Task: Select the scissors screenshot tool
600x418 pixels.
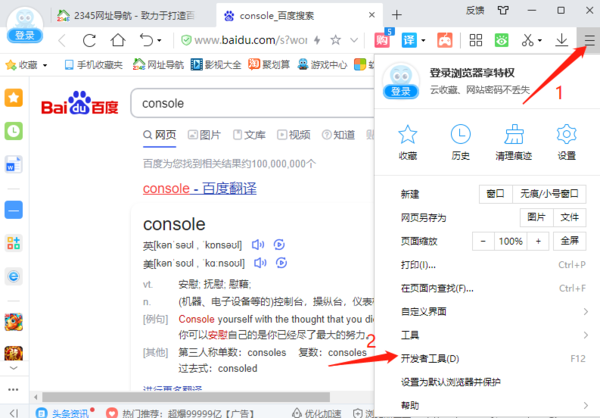Action: click(528, 40)
